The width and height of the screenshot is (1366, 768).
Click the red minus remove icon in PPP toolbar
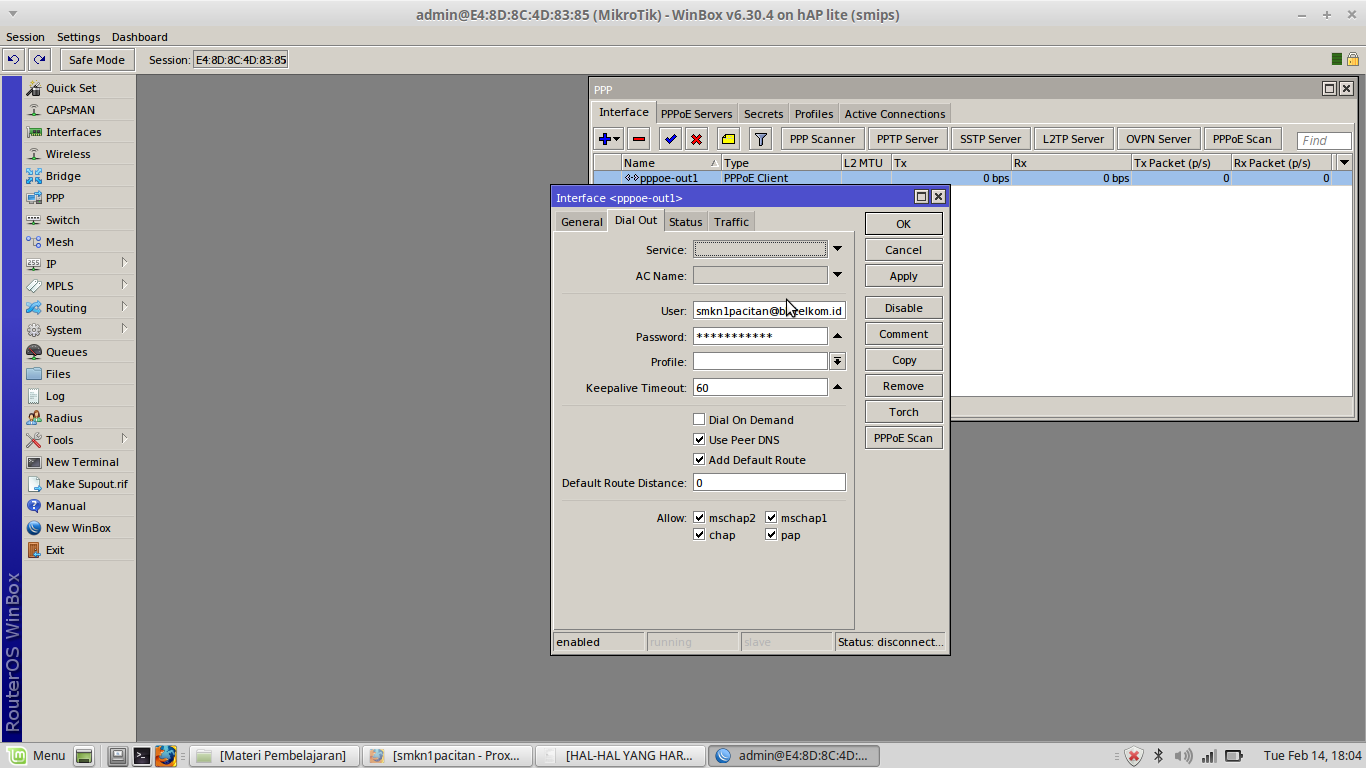point(639,139)
